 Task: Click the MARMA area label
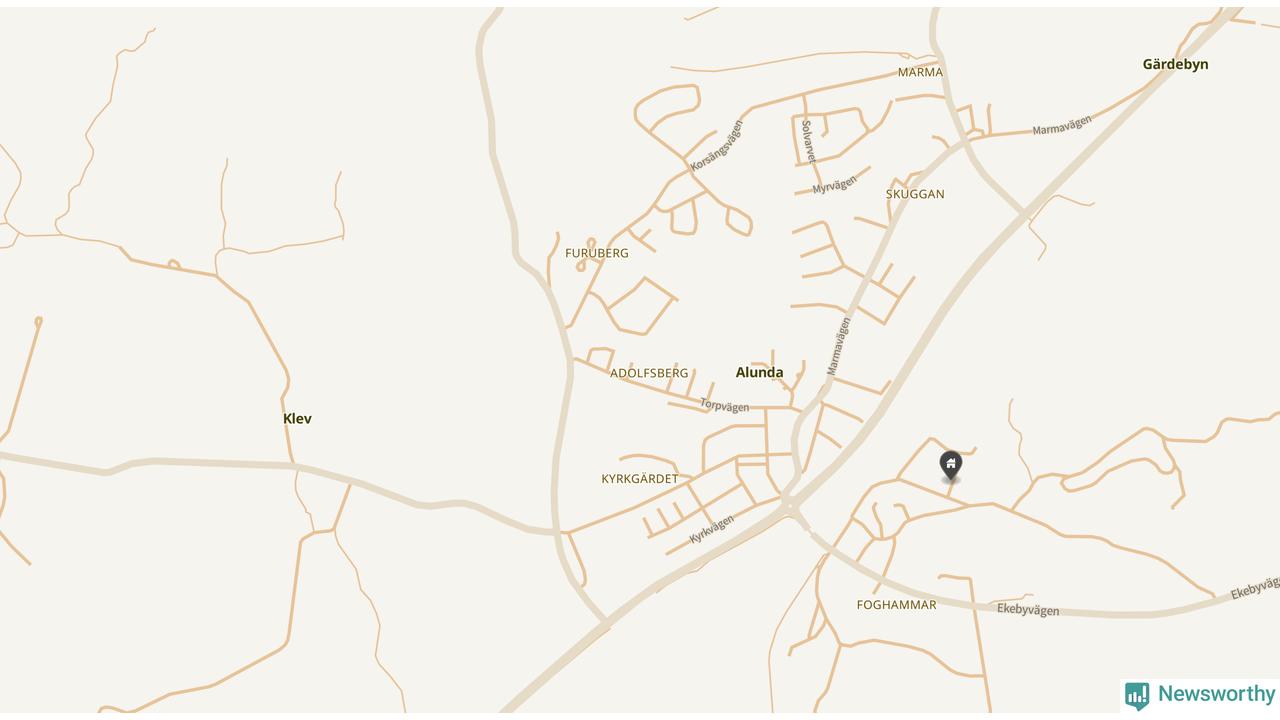(920, 72)
